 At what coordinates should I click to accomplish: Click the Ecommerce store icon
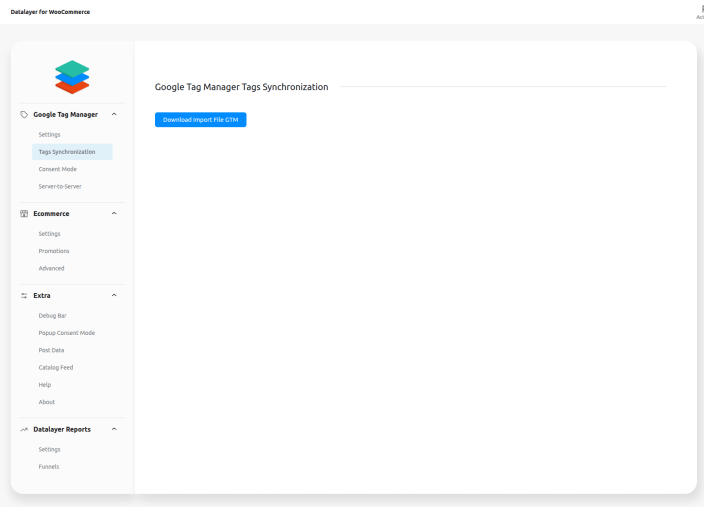click(24, 214)
